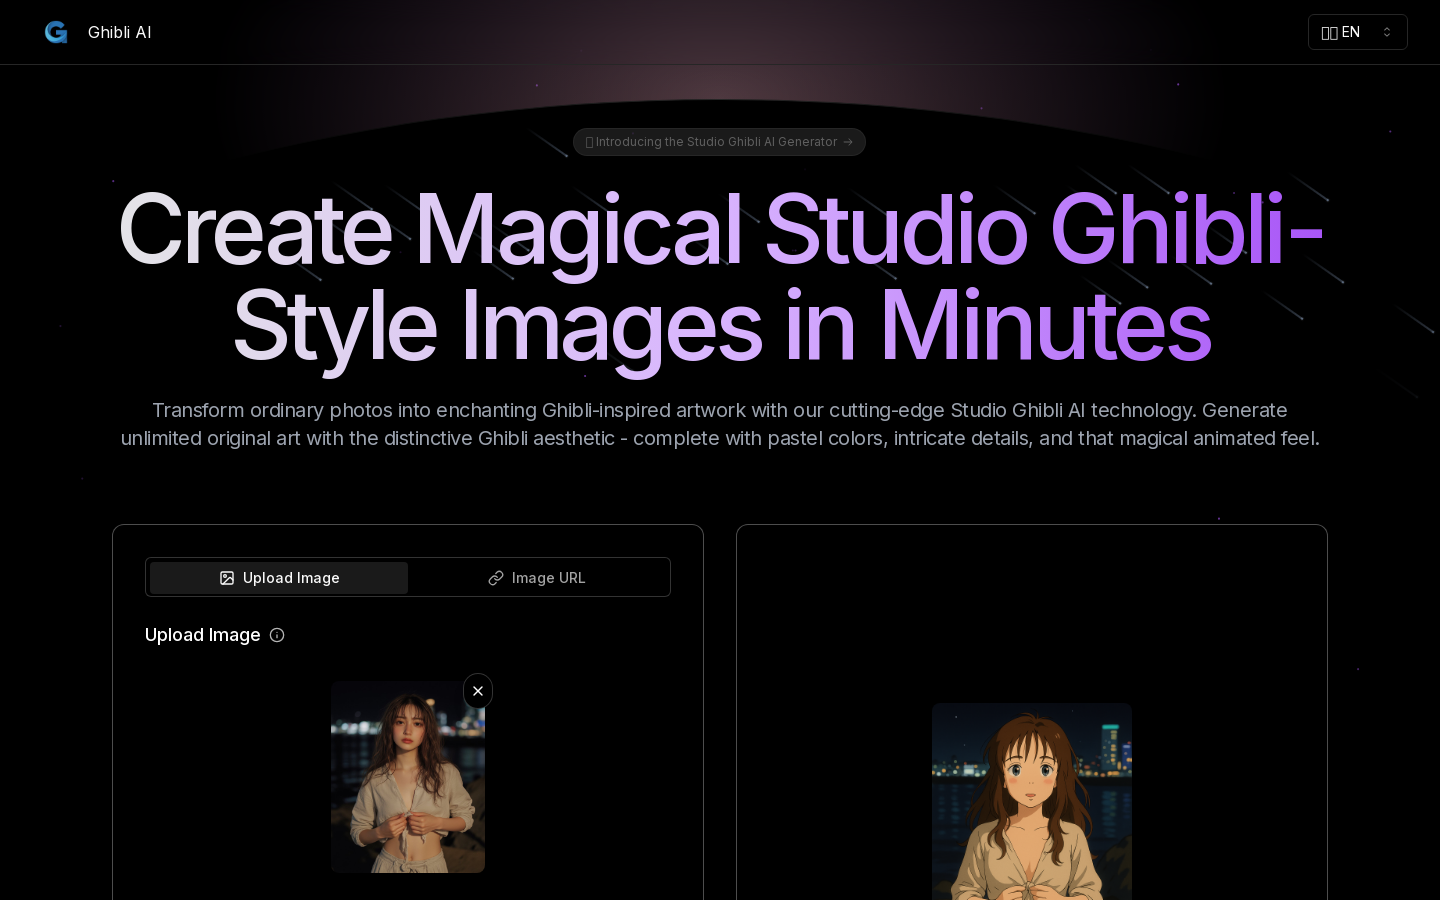Click the picture icon in Upload Image tab
Viewport: 1440px width, 900px height.
coord(227,578)
